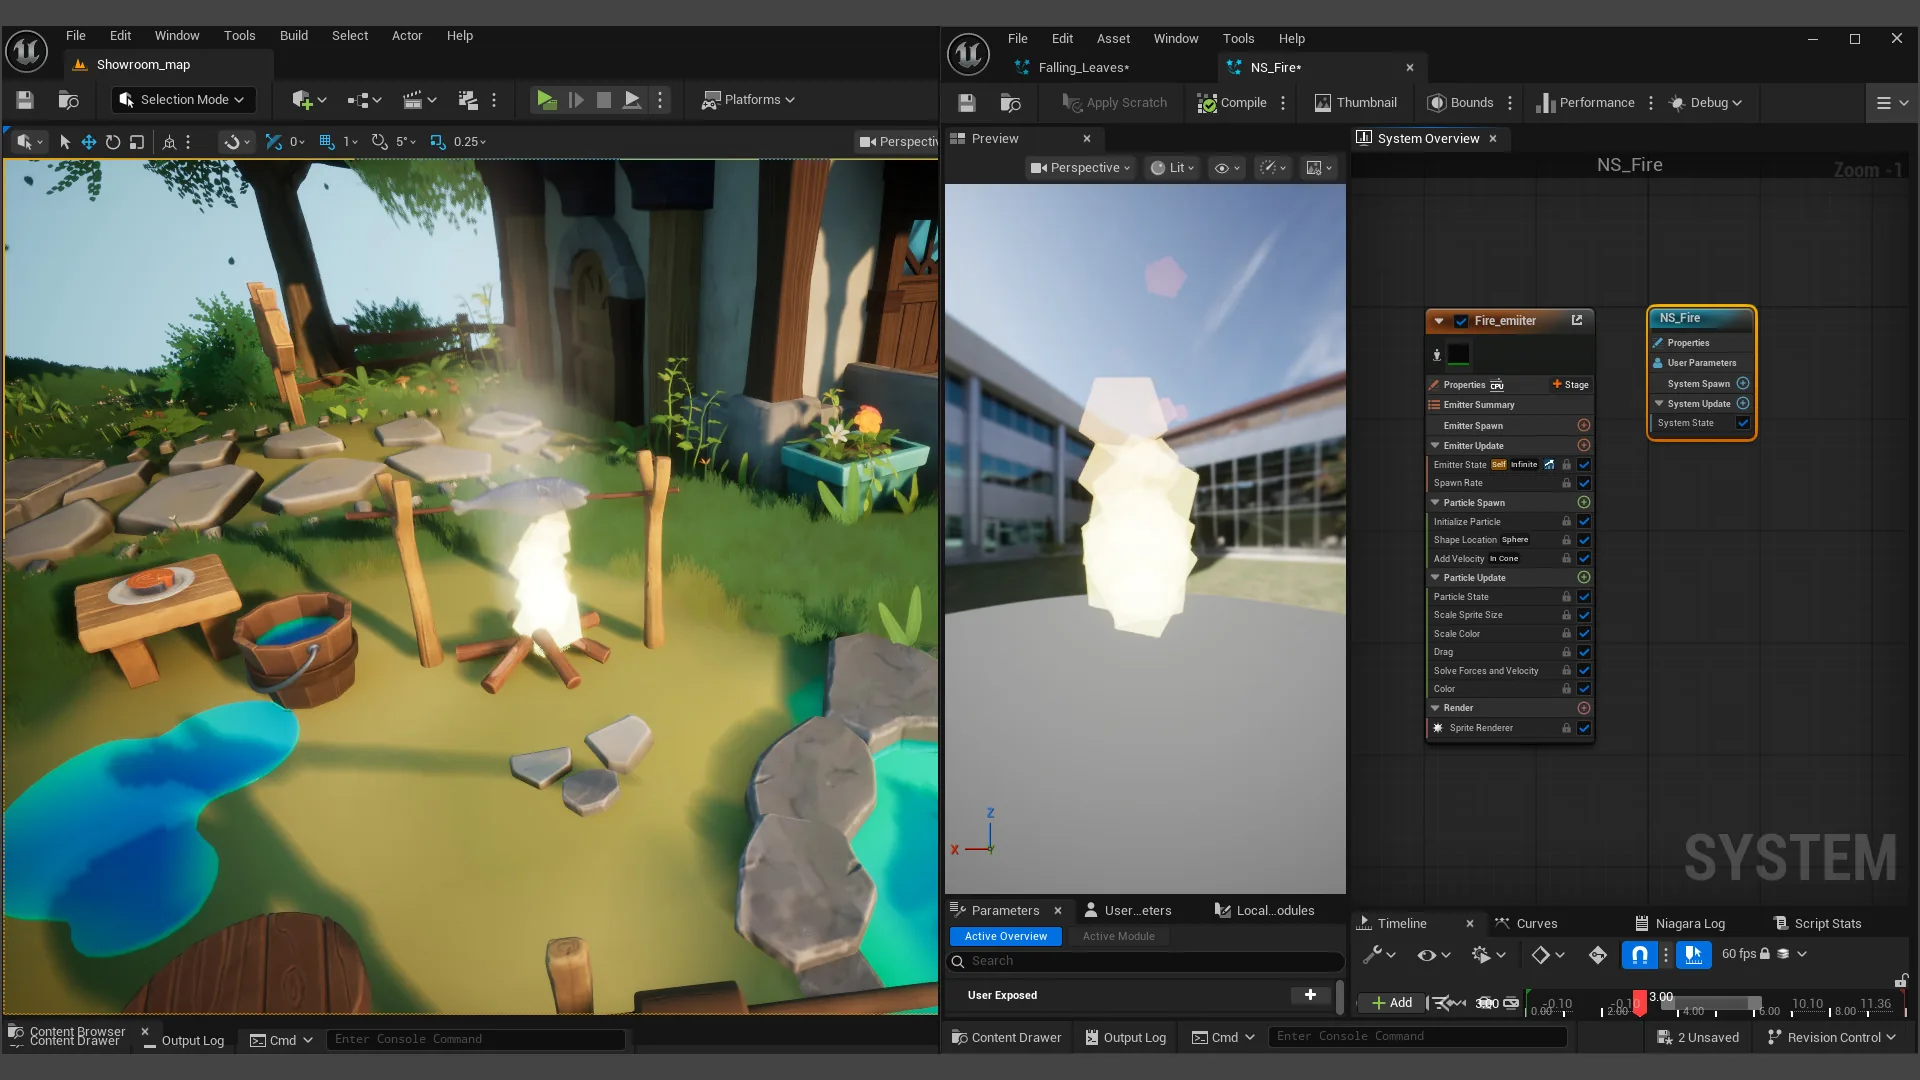Open Fire_emitter in standalone editor icon
This screenshot has width=1920, height=1080.
tap(1577, 321)
